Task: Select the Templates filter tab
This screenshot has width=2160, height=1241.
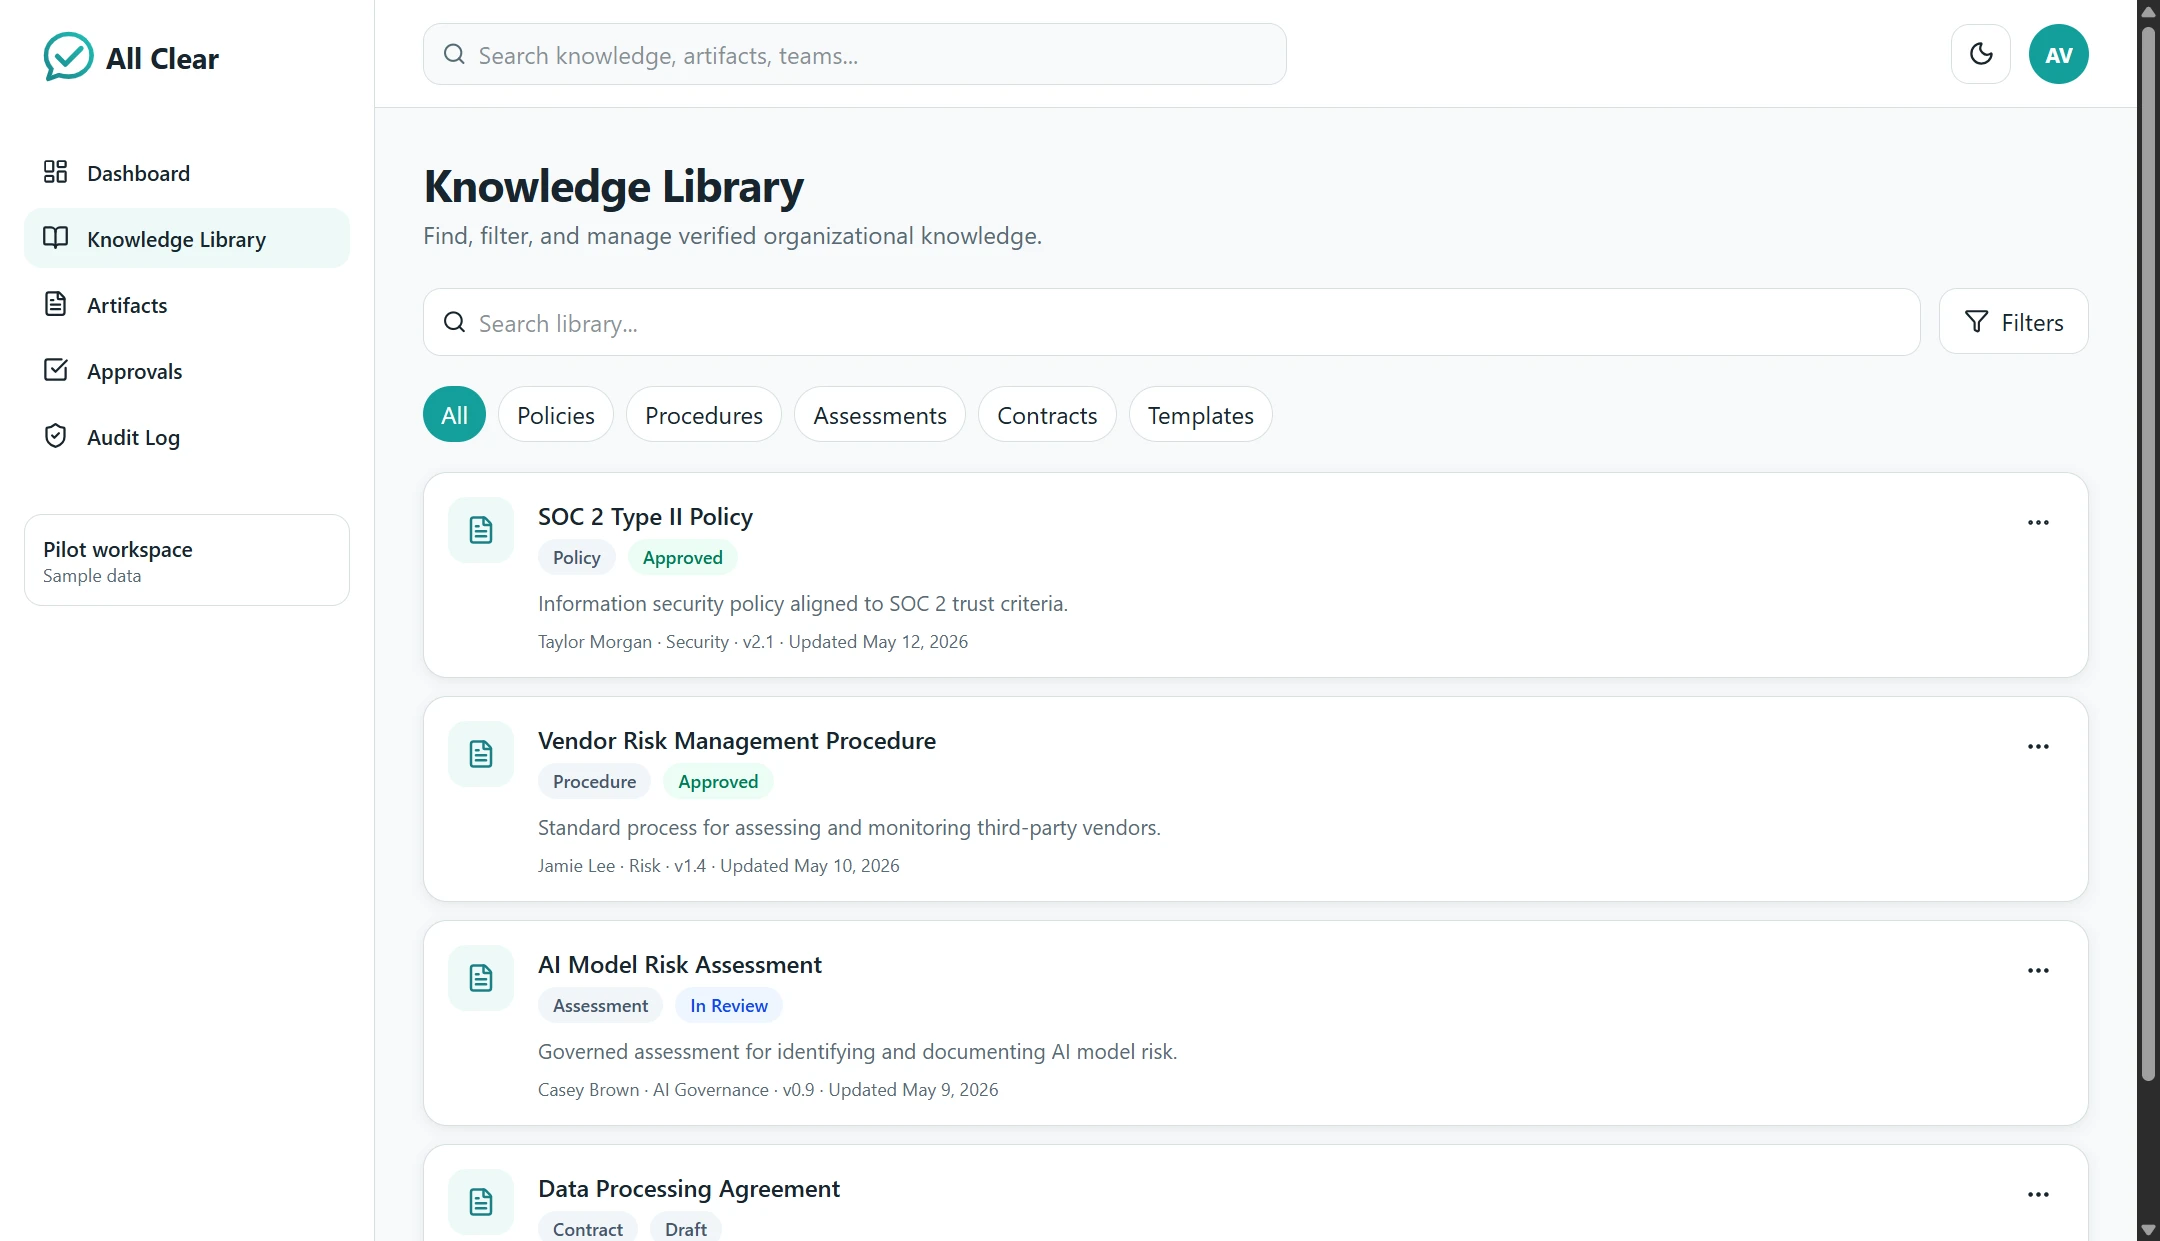Action: (1200, 414)
